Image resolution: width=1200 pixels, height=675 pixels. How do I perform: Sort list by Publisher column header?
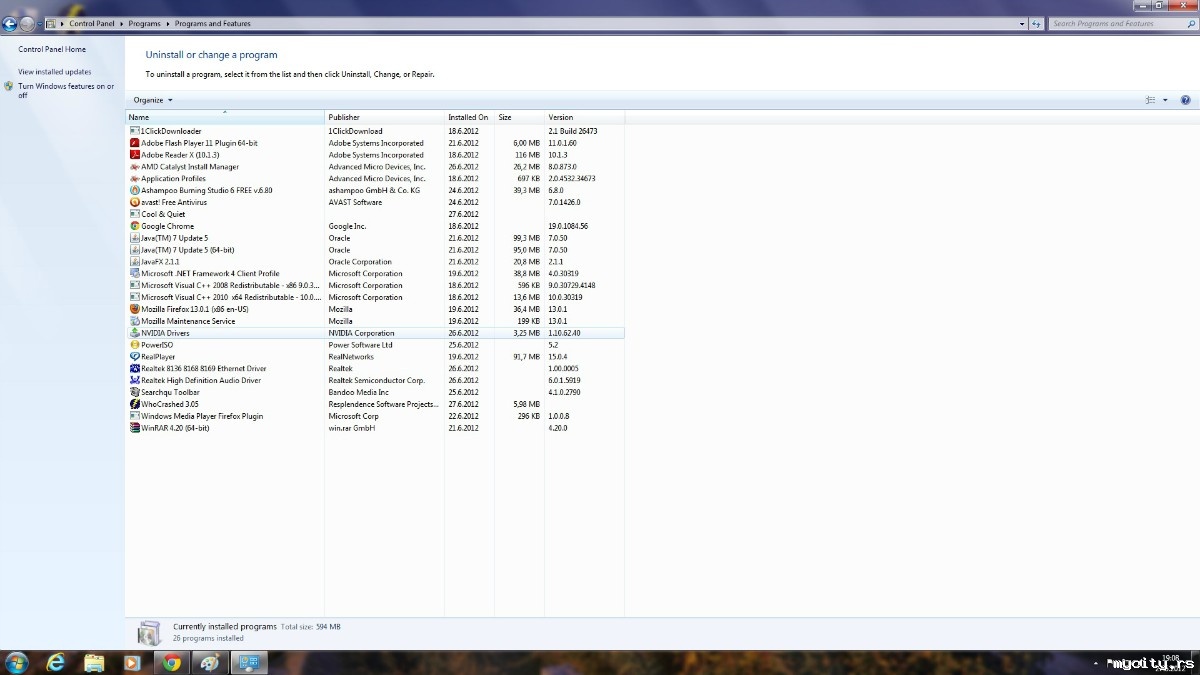coord(384,117)
